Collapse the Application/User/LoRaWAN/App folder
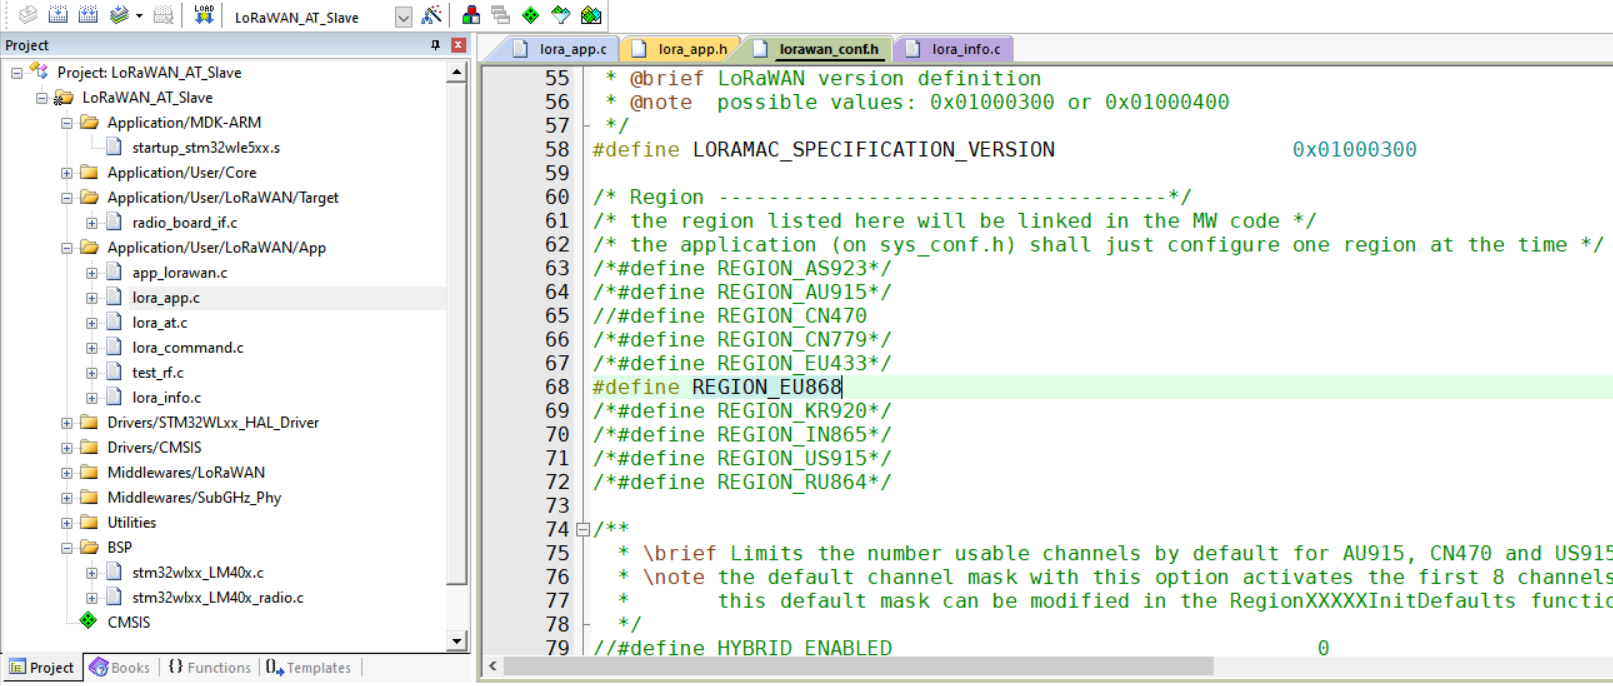Screen dimensions: 1613x686 (x=67, y=248)
